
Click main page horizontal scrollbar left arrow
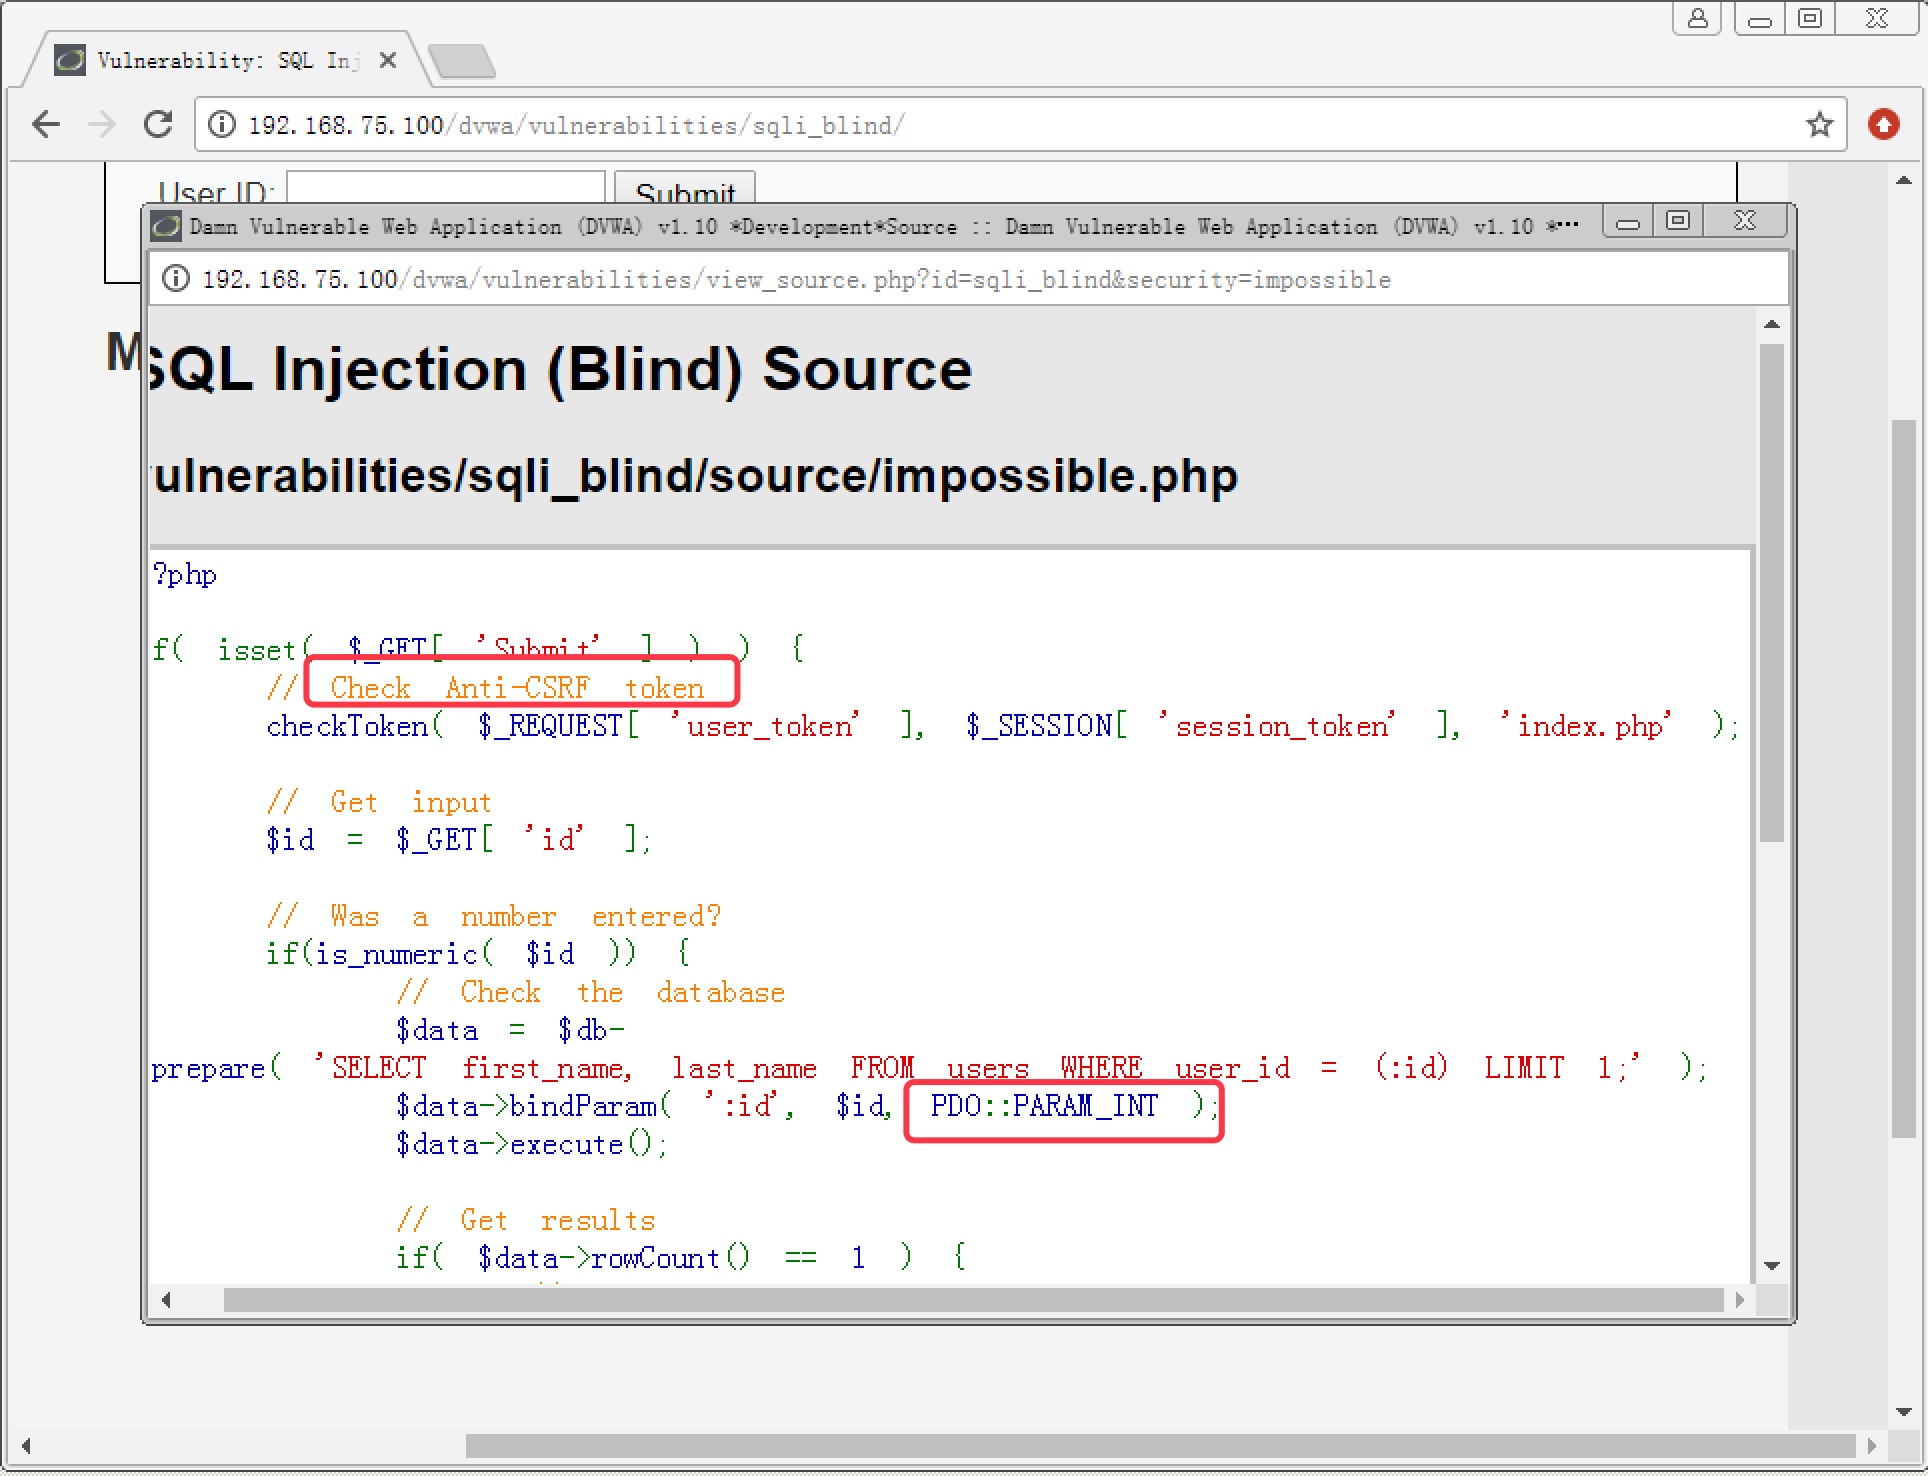tap(26, 1446)
